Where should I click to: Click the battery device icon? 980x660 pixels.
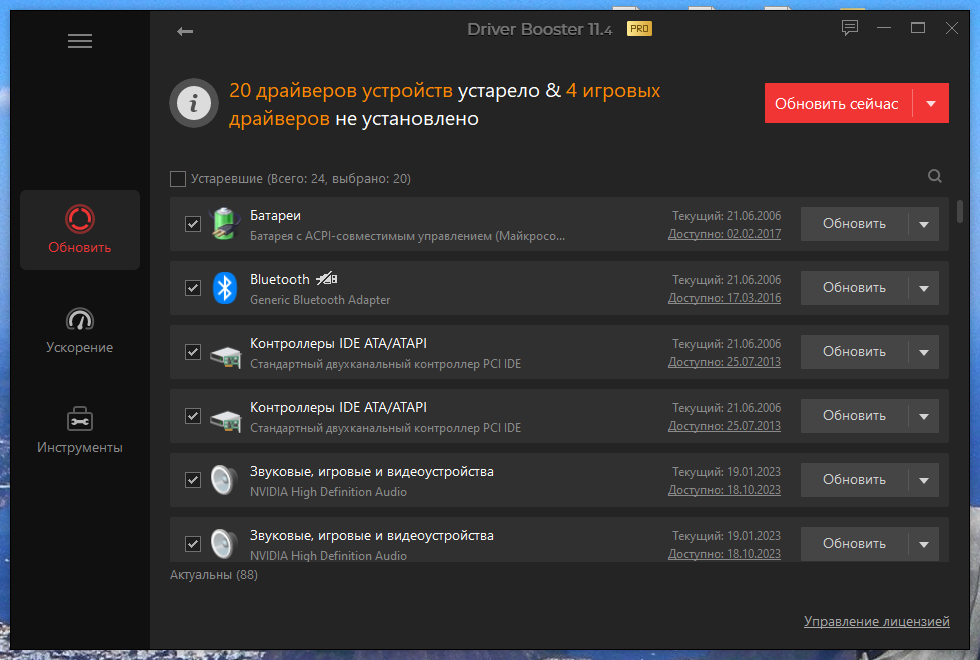click(224, 224)
